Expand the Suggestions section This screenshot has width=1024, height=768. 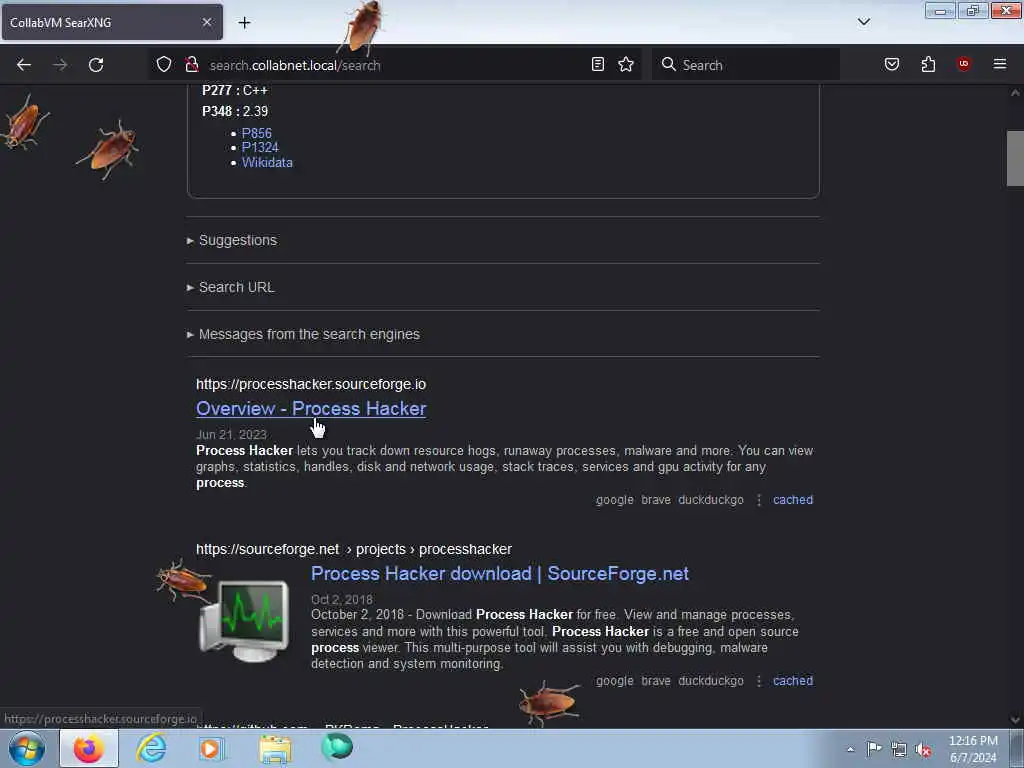point(238,240)
